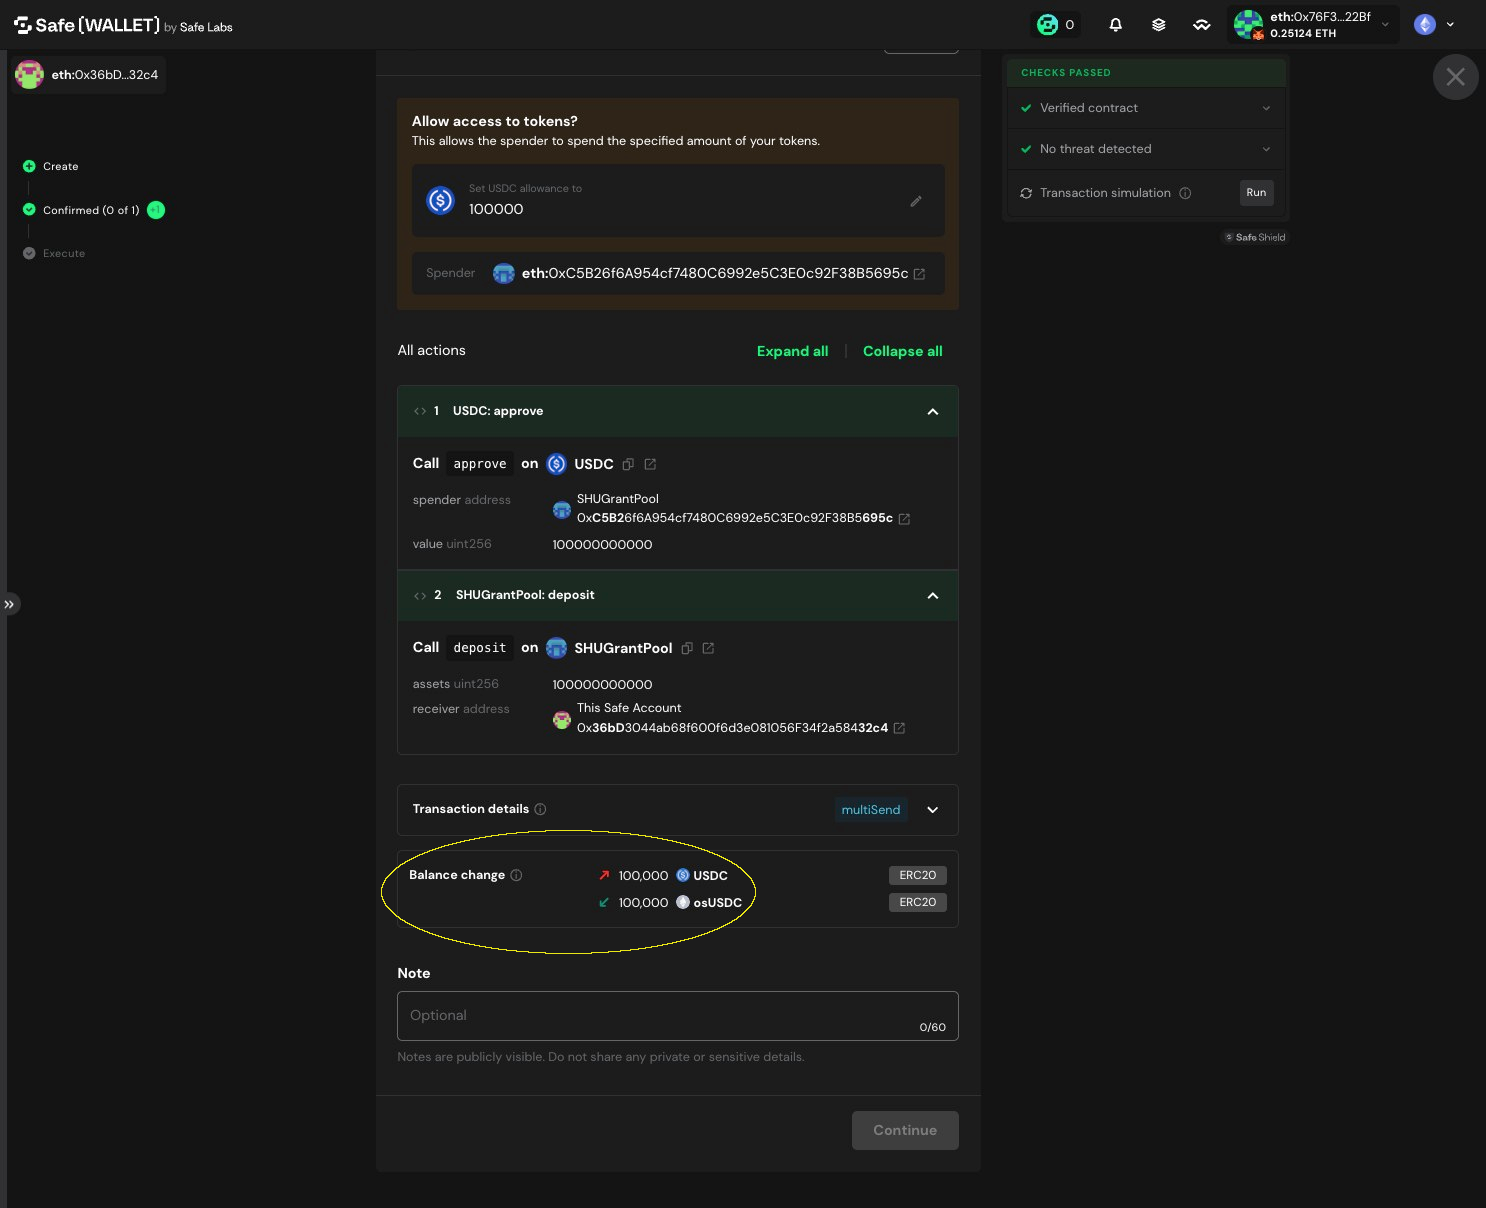1486x1208 pixels.
Task: Select the Create step
Action: 51,166
